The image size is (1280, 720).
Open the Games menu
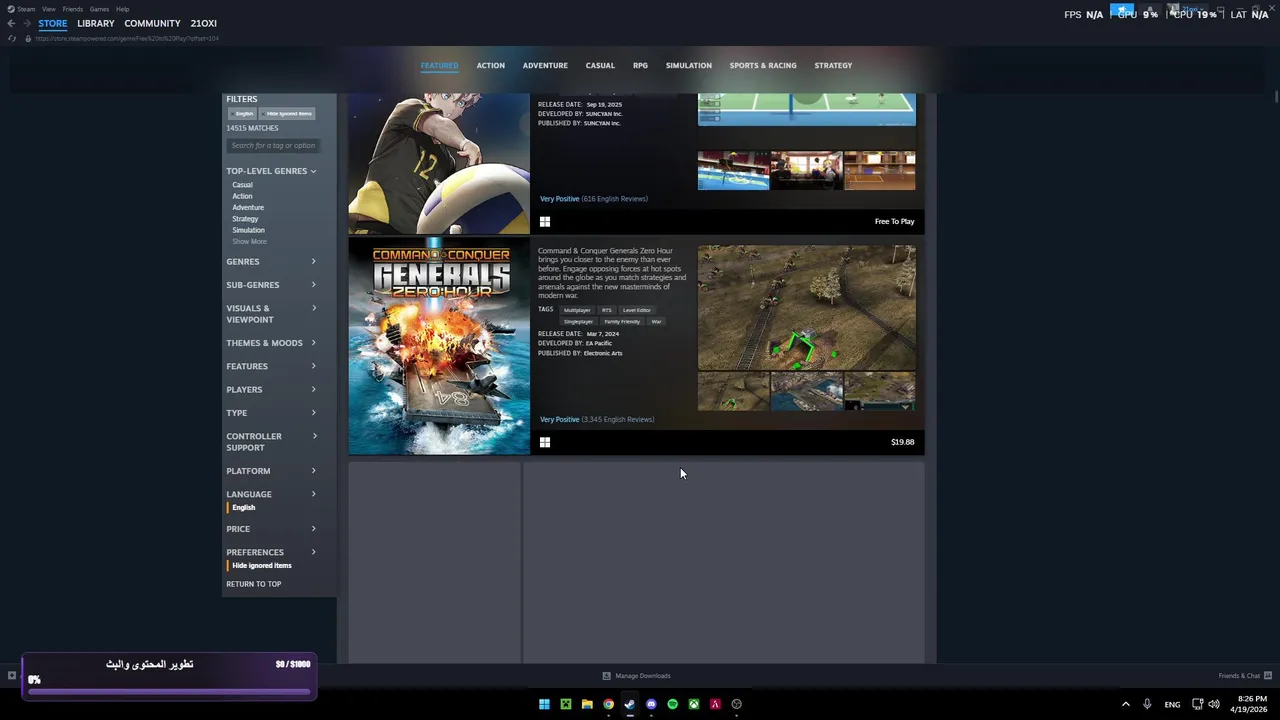(99, 9)
